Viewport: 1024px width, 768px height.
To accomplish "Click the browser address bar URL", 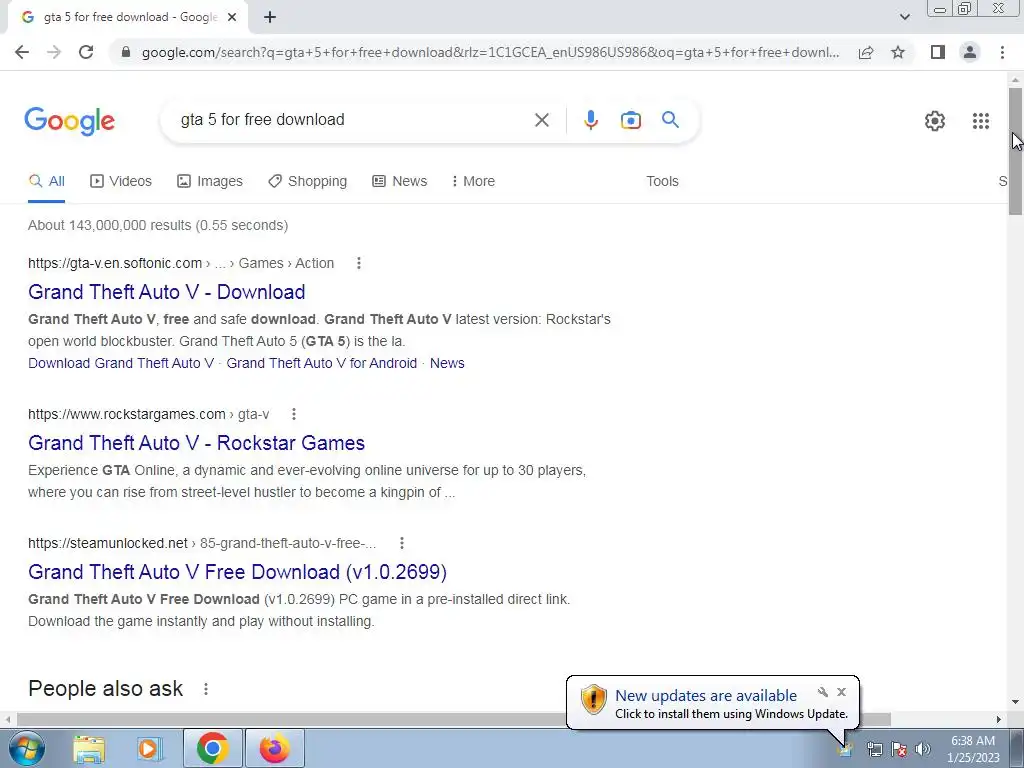I will coord(490,52).
